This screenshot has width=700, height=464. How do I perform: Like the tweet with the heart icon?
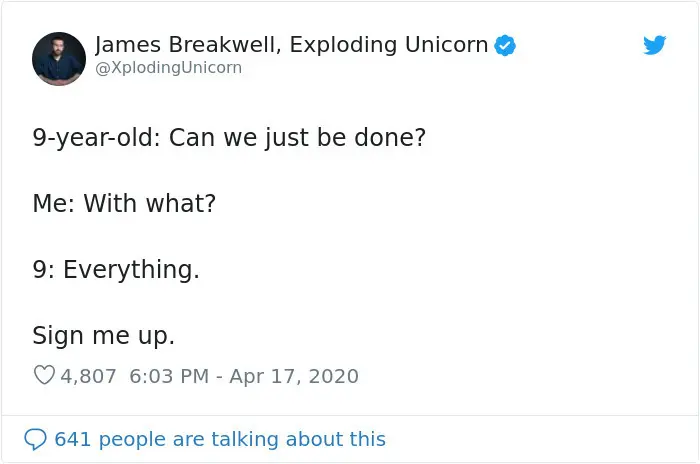[44, 376]
